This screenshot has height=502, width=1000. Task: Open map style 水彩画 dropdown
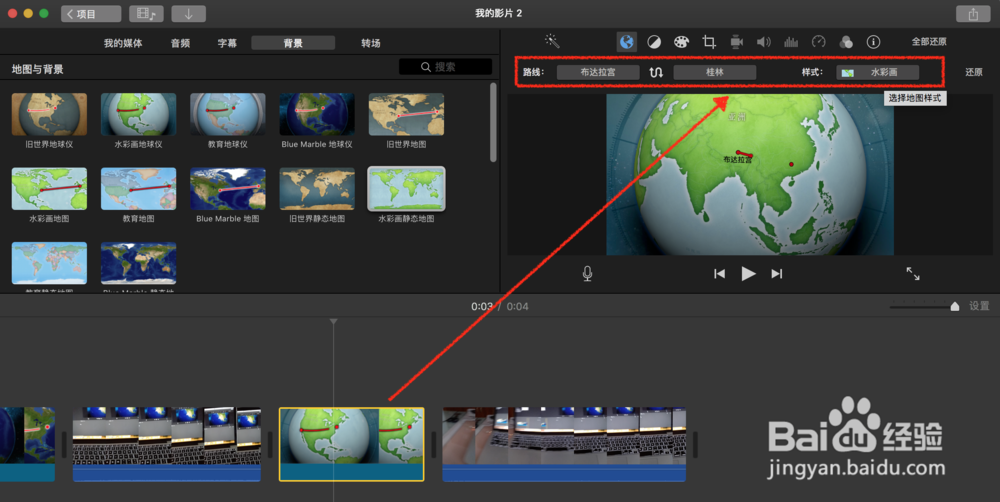click(x=878, y=72)
